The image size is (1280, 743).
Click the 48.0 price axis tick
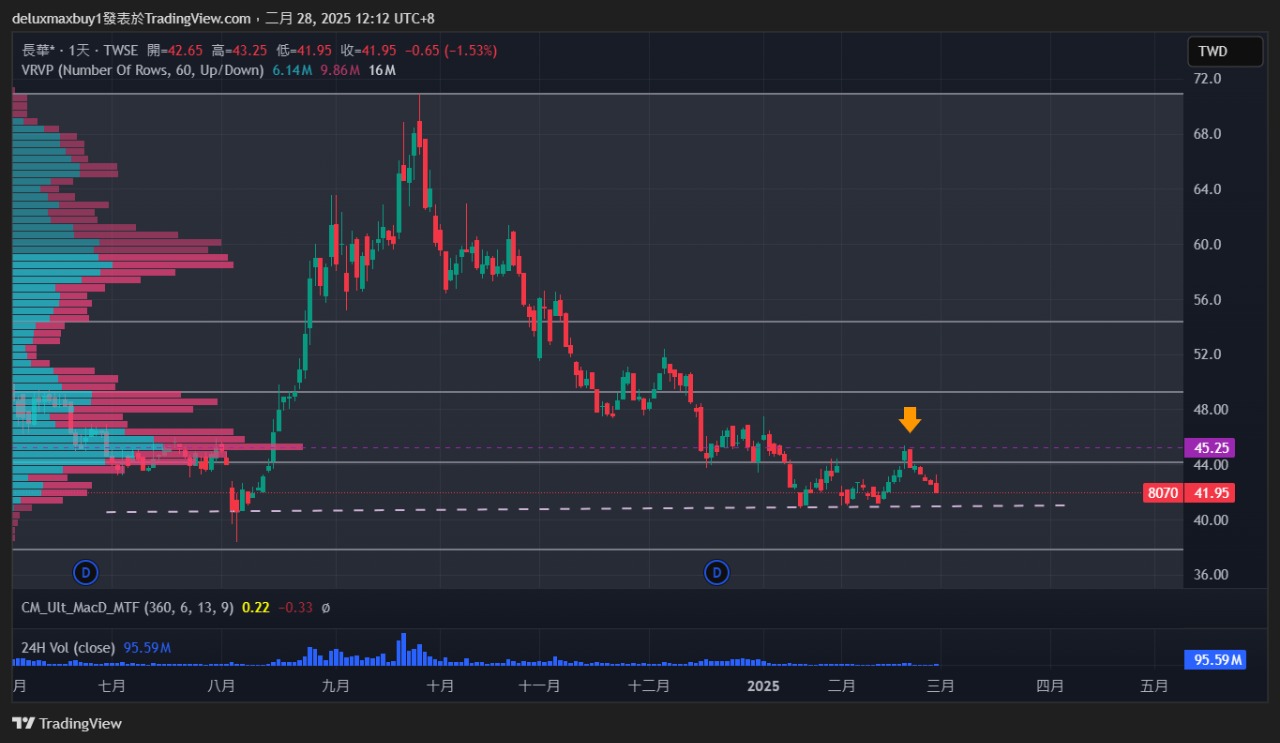(1208, 409)
